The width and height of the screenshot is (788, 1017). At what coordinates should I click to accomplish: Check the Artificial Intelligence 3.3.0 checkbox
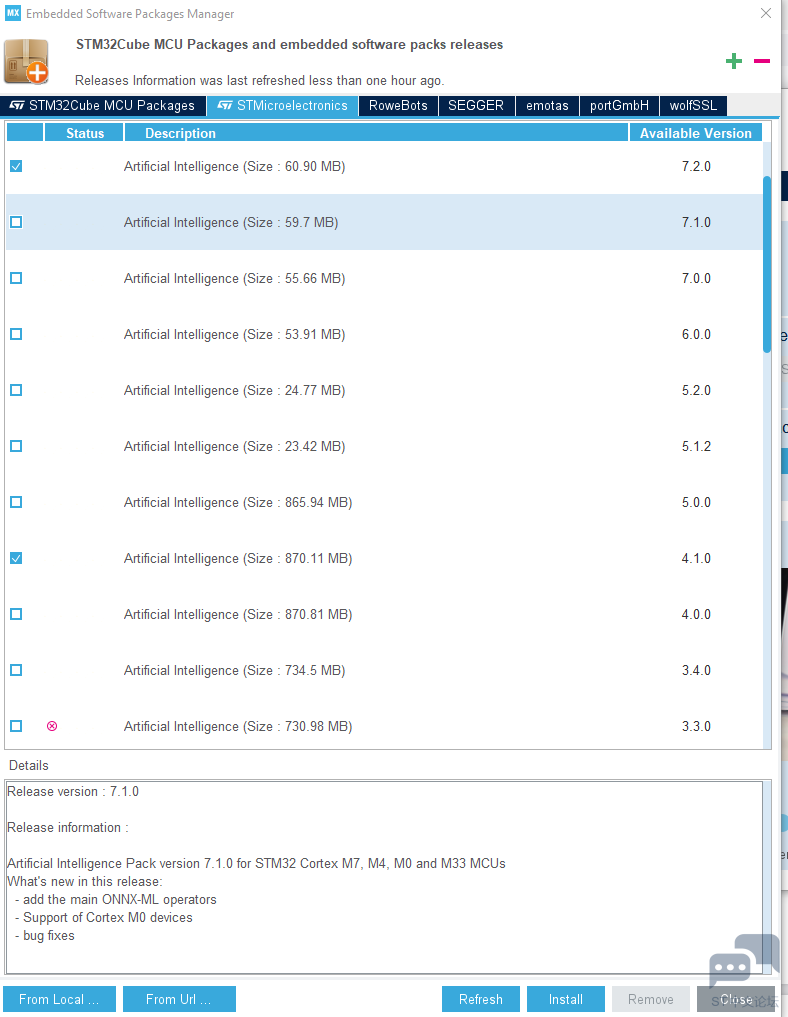[x=16, y=726]
